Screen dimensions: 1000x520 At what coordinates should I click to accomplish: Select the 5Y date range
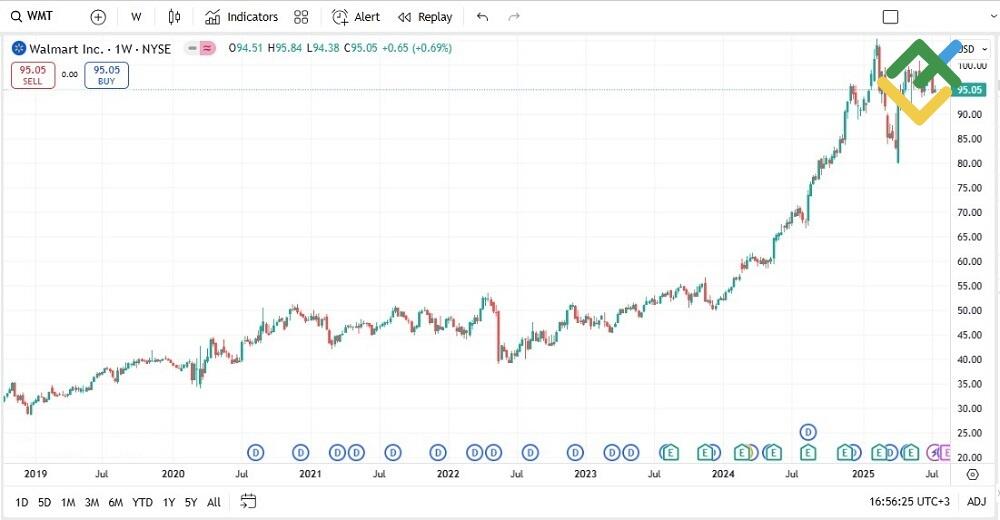[x=191, y=502]
